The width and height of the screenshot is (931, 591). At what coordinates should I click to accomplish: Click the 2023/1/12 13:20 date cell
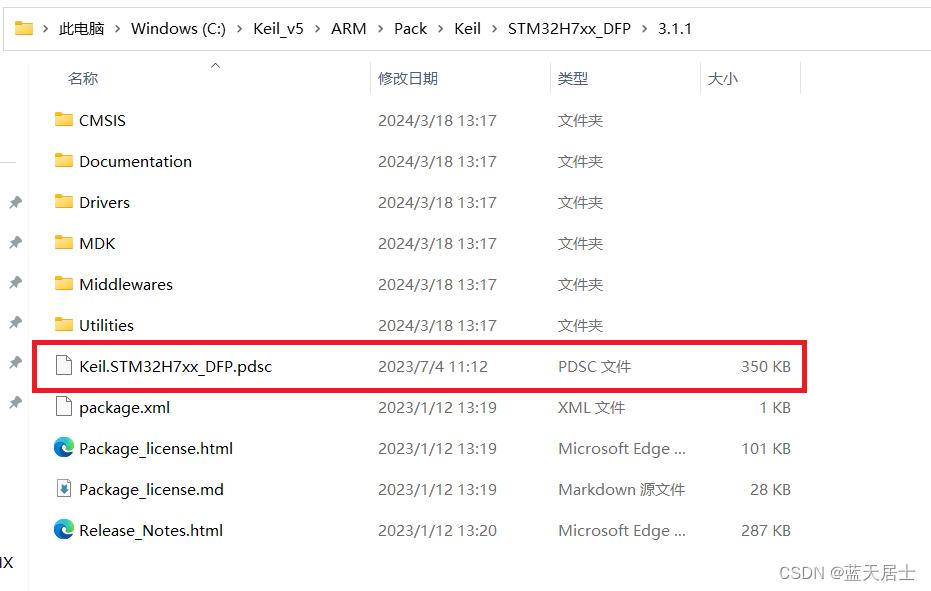(x=437, y=530)
